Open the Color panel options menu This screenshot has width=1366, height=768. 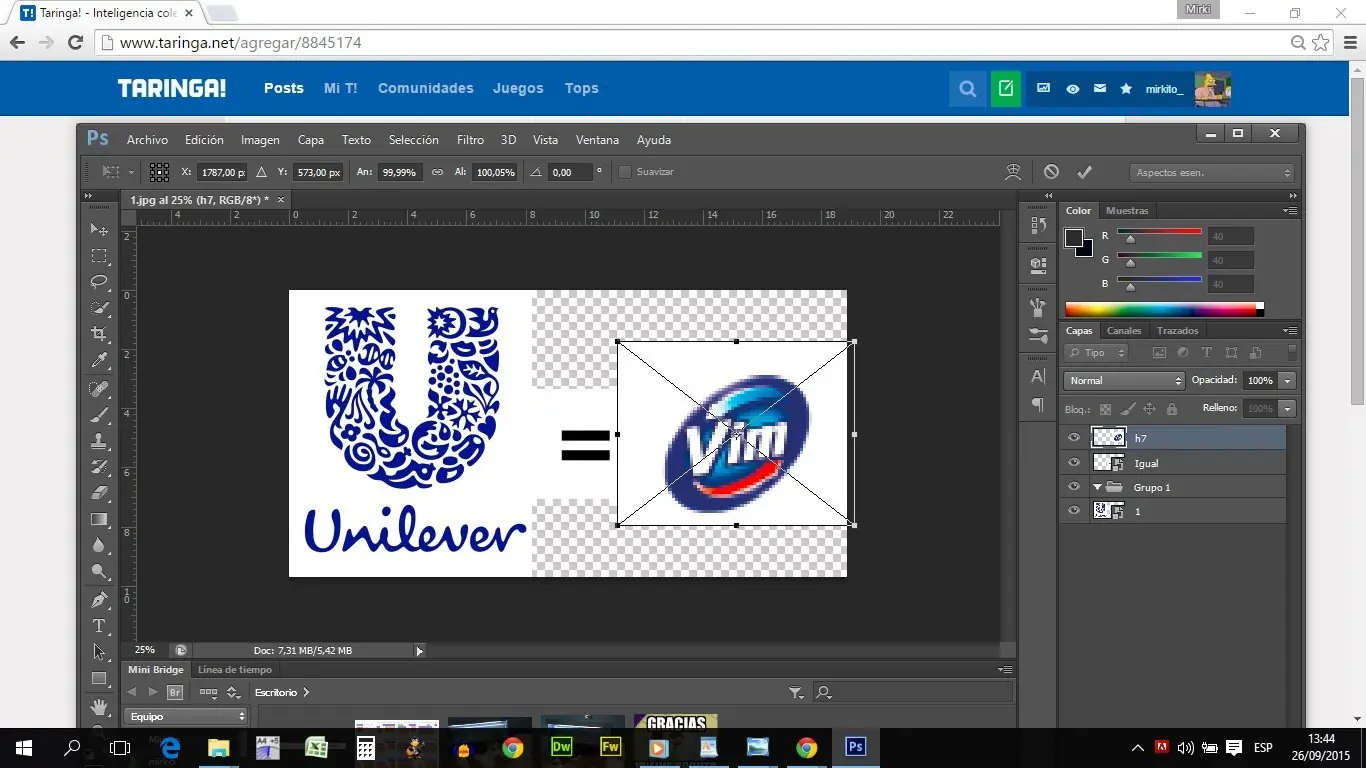1291,211
